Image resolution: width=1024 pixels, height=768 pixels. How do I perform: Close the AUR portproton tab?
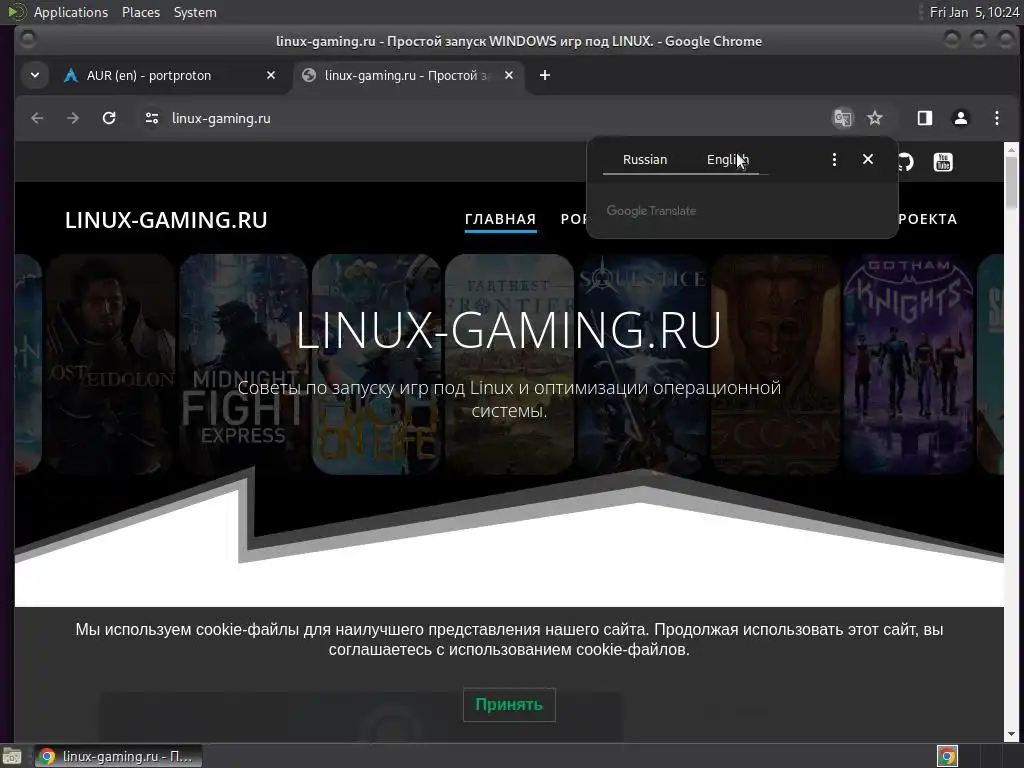(271, 75)
